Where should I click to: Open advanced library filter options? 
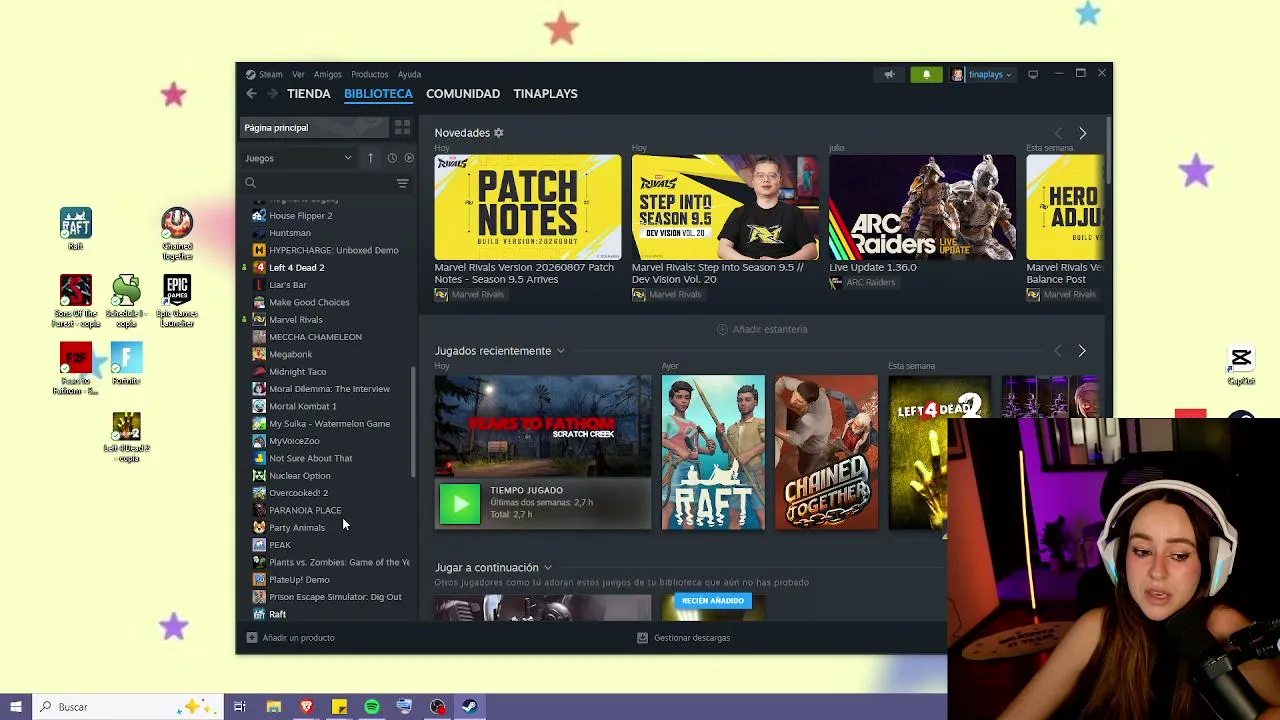[x=402, y=183]
